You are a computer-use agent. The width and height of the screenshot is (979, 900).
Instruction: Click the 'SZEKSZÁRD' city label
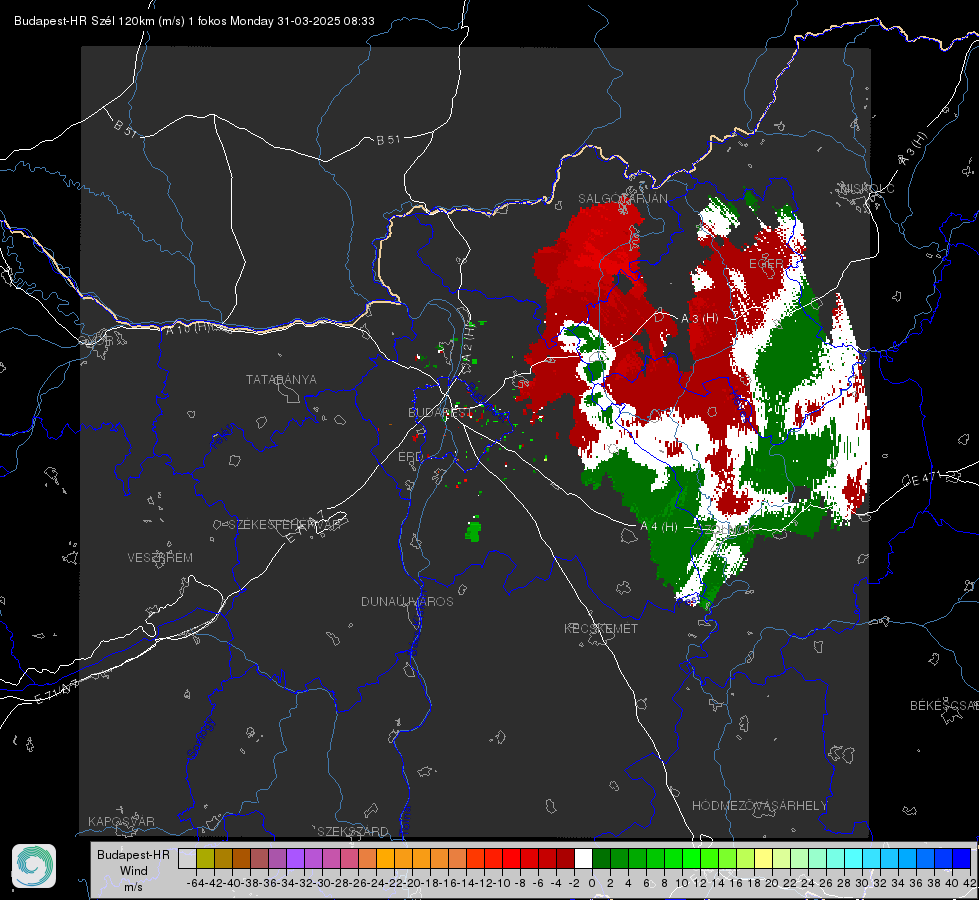[353, 831]
